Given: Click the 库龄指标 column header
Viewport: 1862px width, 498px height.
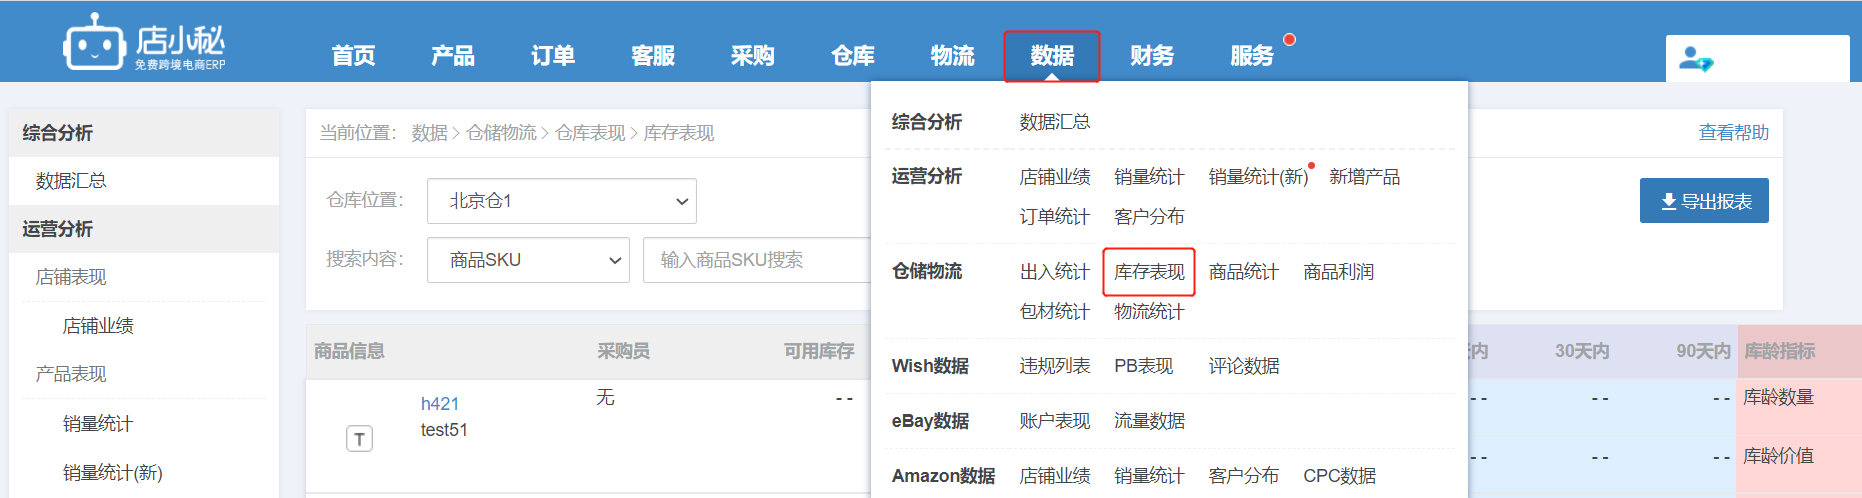Looking at the screenshot, I should click(x=1780, y=351).
